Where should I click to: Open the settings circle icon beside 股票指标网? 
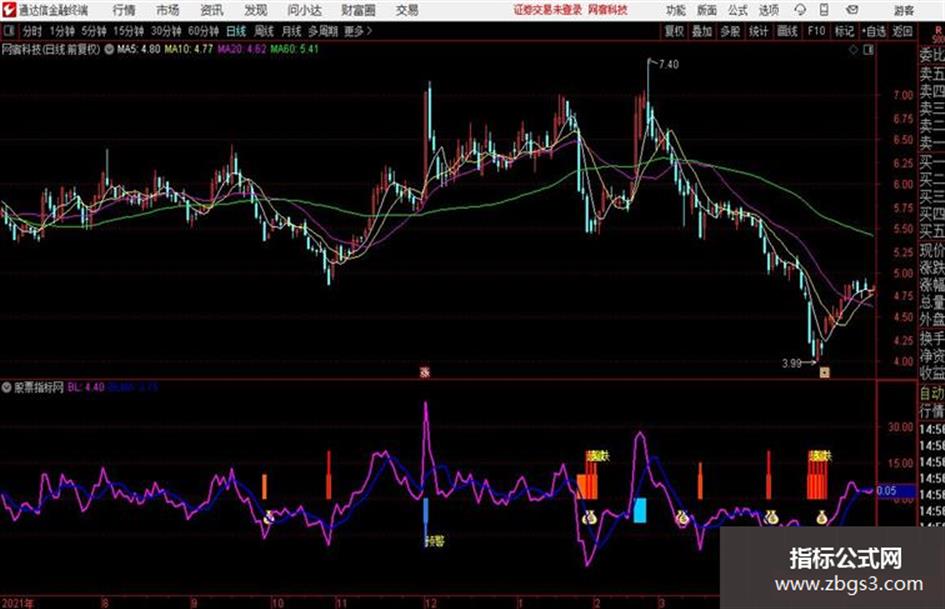[7, 387]
